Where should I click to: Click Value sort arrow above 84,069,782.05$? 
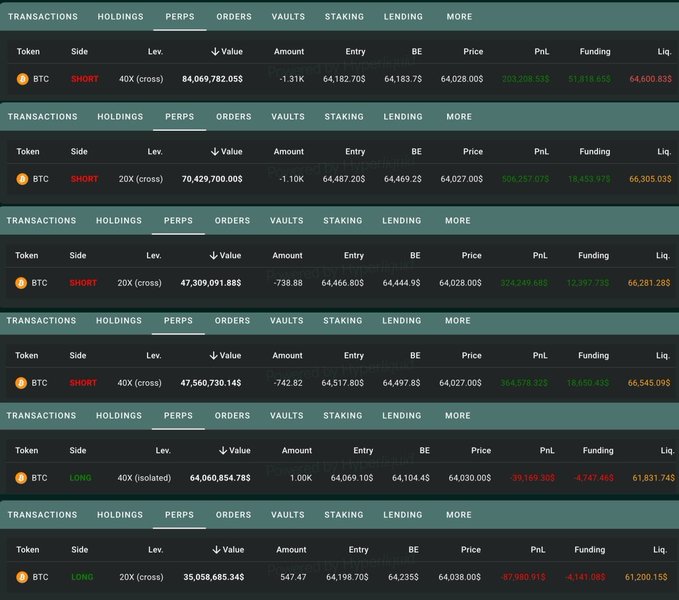click(x=215, y=52)
